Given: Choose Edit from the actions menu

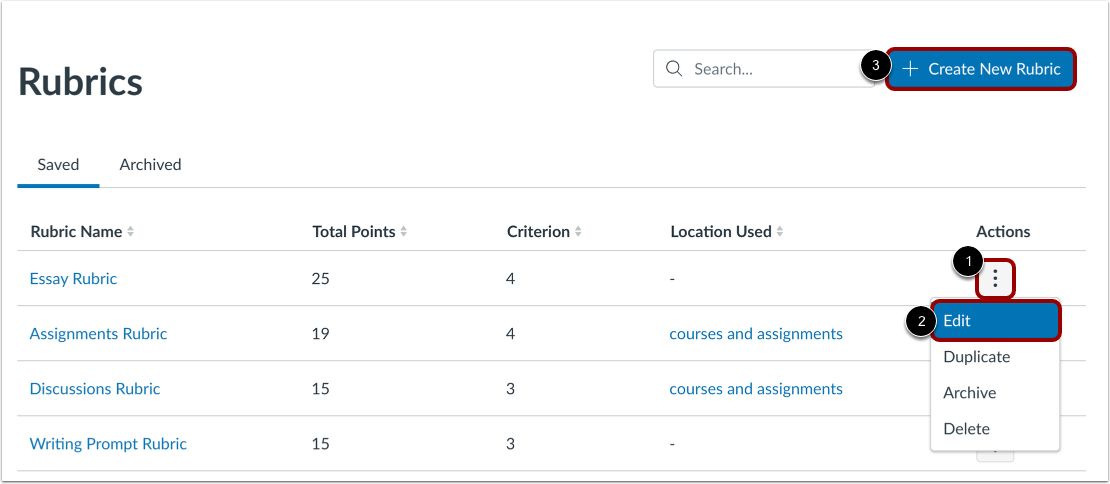Looking at the screenshot, I should click(x=994, y=321).
